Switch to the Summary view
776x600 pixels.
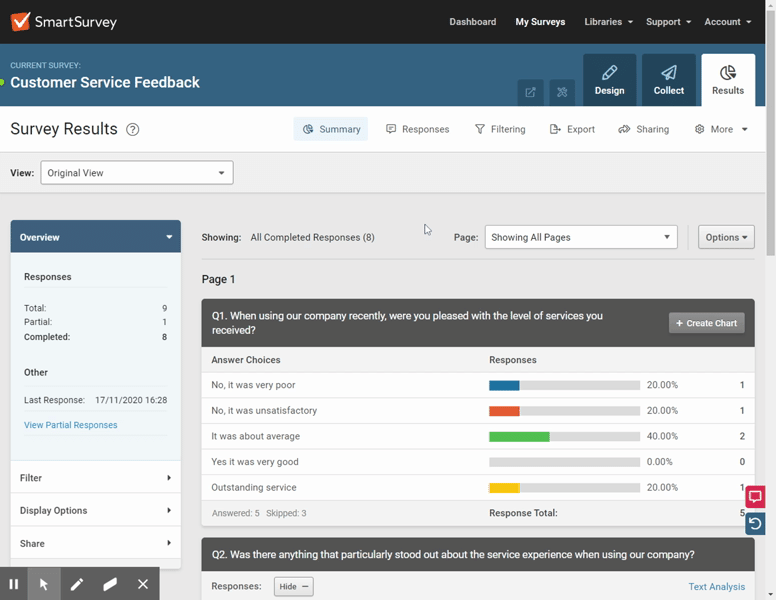click(x=331, y=129)
